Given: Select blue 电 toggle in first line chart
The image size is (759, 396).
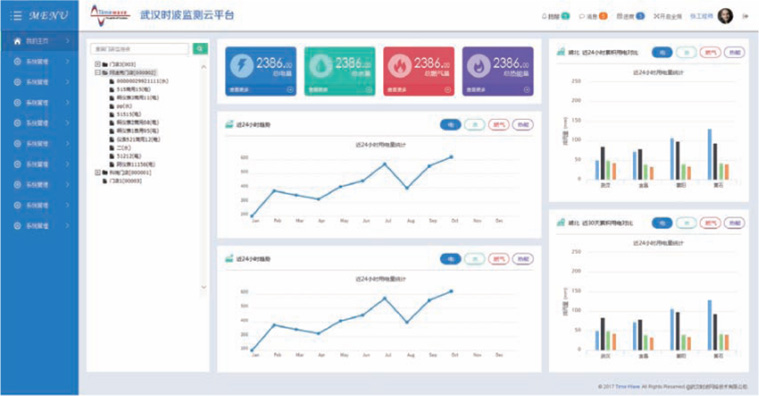Looking at the screenshot, I should [450, 124].
